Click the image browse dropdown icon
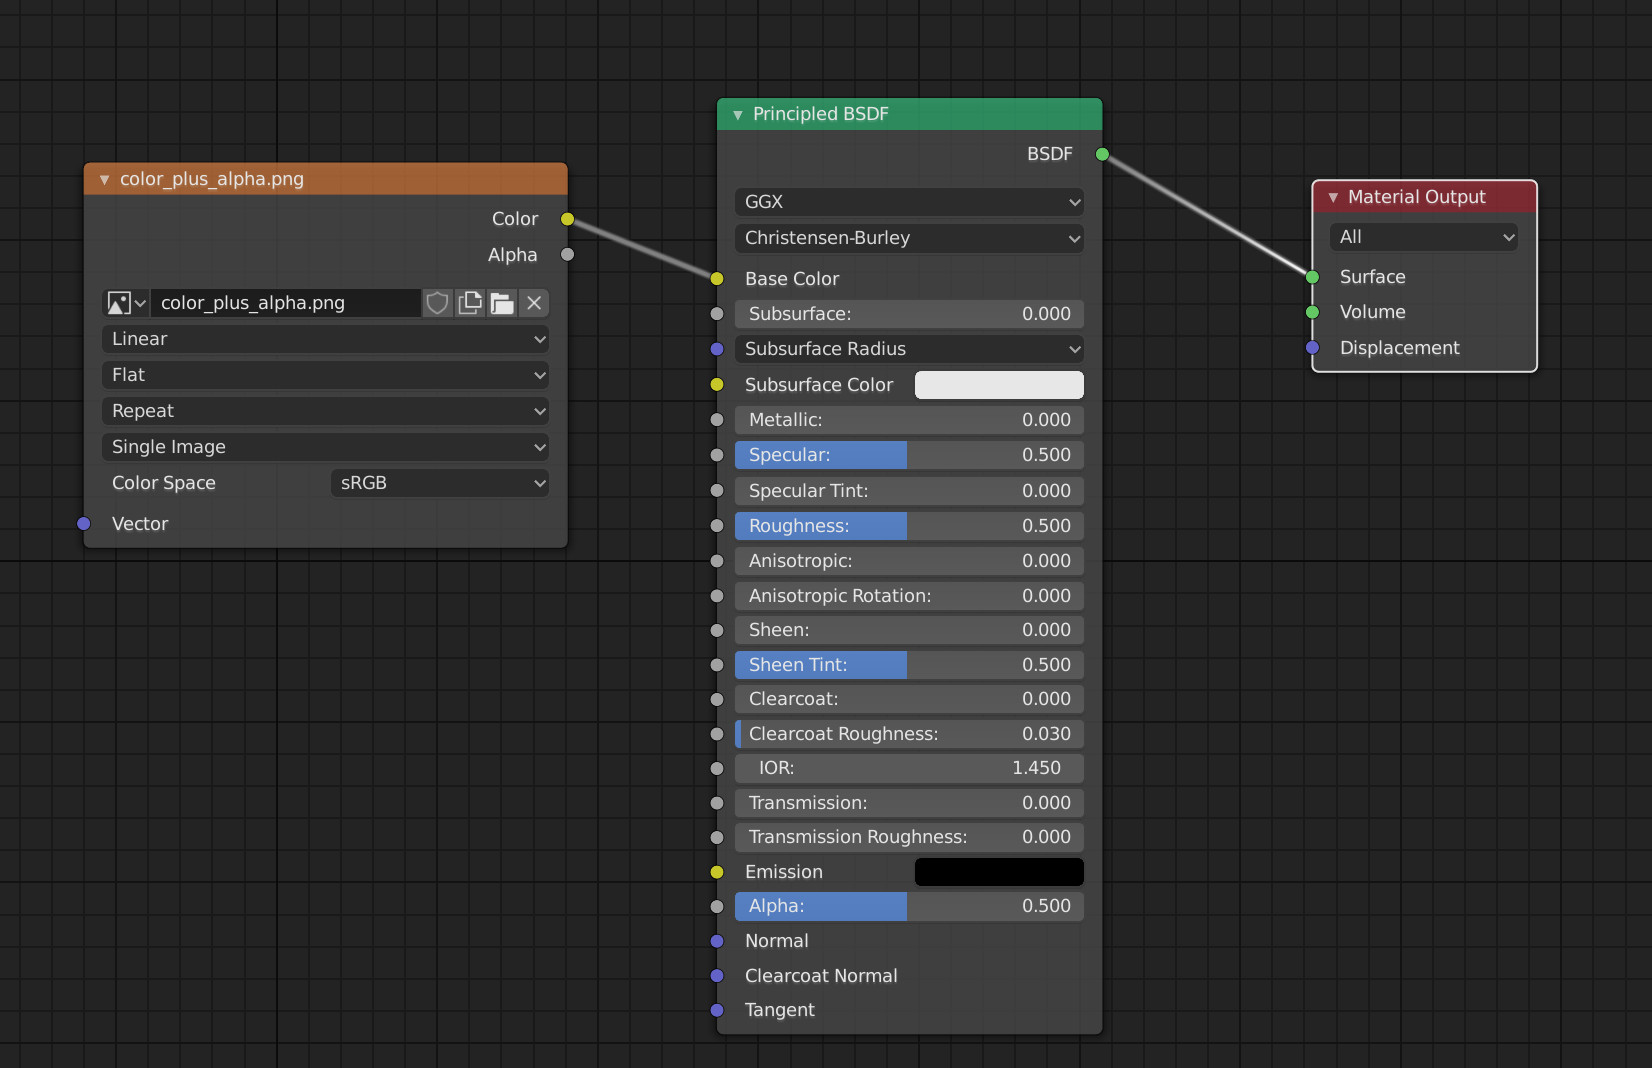The width and height of the screenshot is (1652, 1068). coord(126,303)
